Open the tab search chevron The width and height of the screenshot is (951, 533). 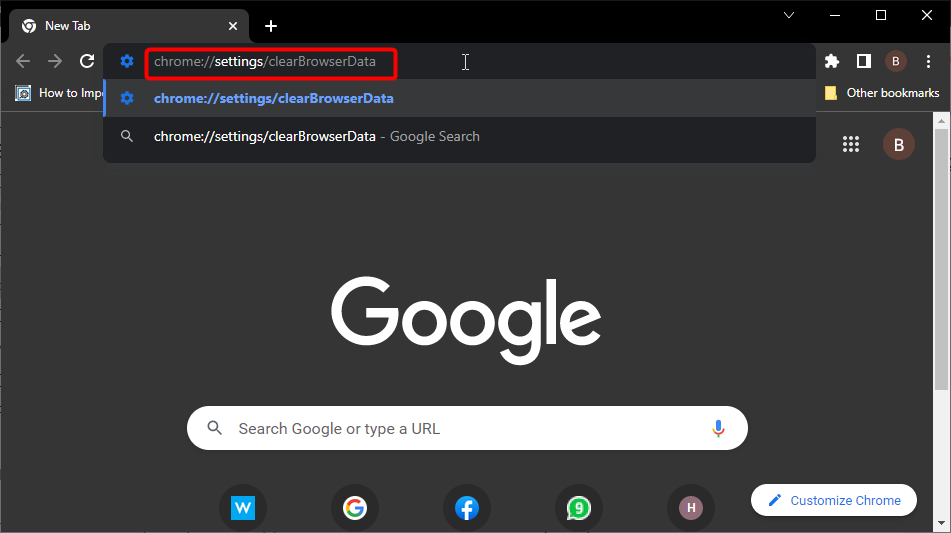click(788, 15)
